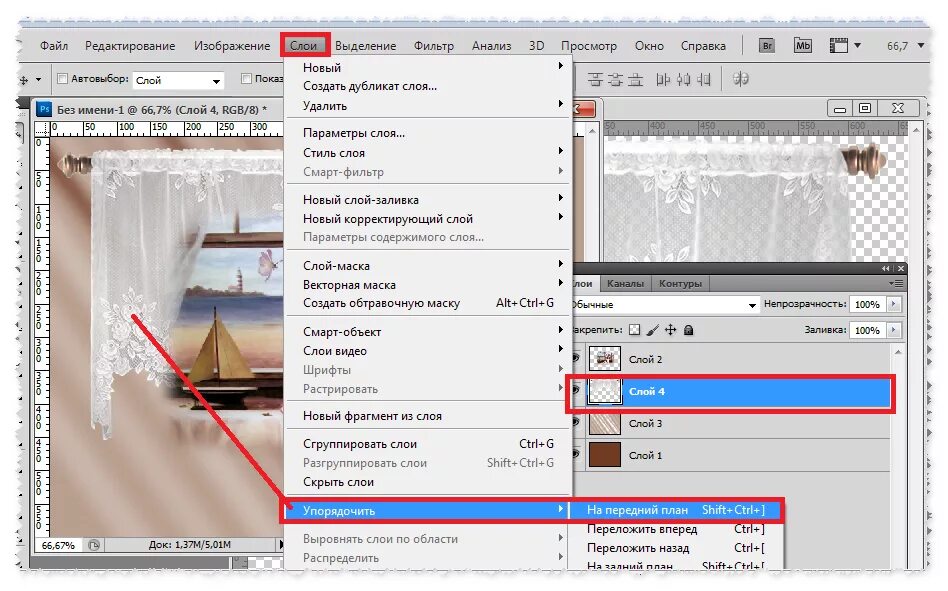The height and width of the screenshot is (591, 948).
Task: Click the 66,67% status bar zoom field
Action: [59, 545]
